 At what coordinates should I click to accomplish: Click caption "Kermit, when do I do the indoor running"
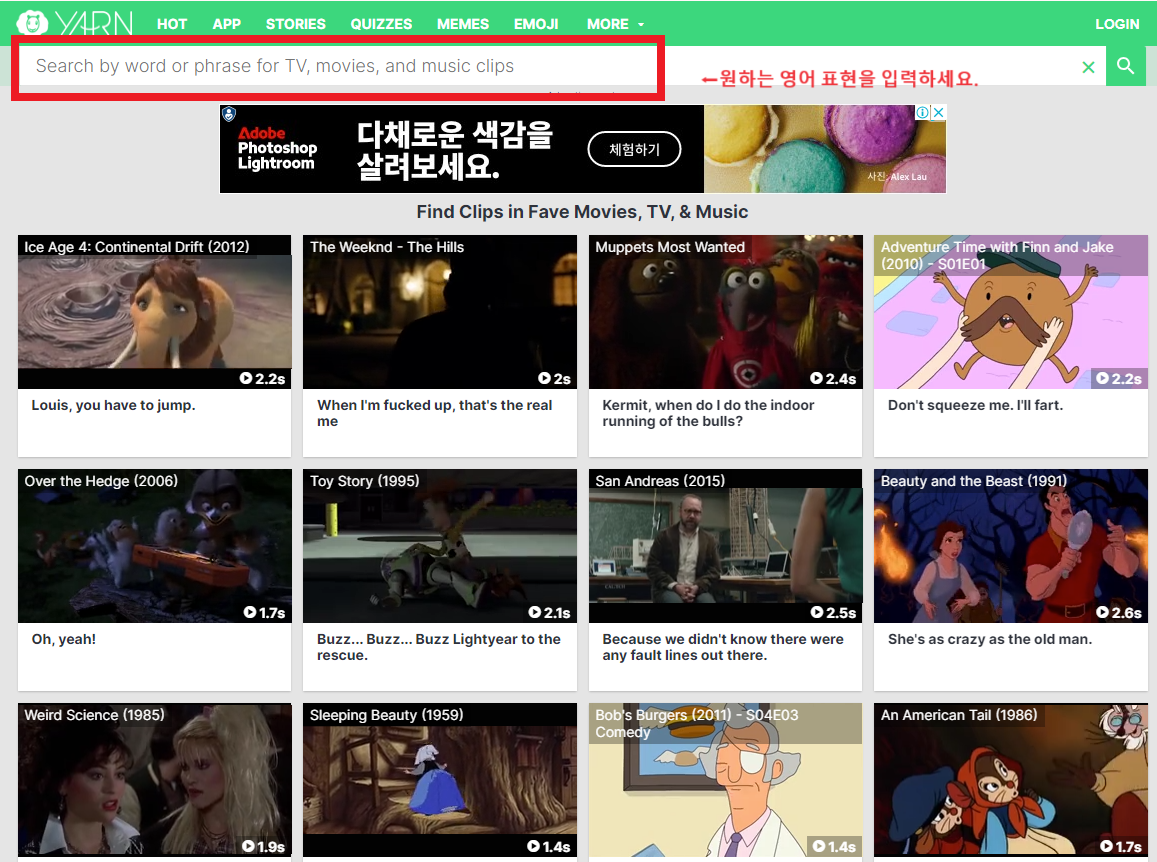[x=708, y=413]
